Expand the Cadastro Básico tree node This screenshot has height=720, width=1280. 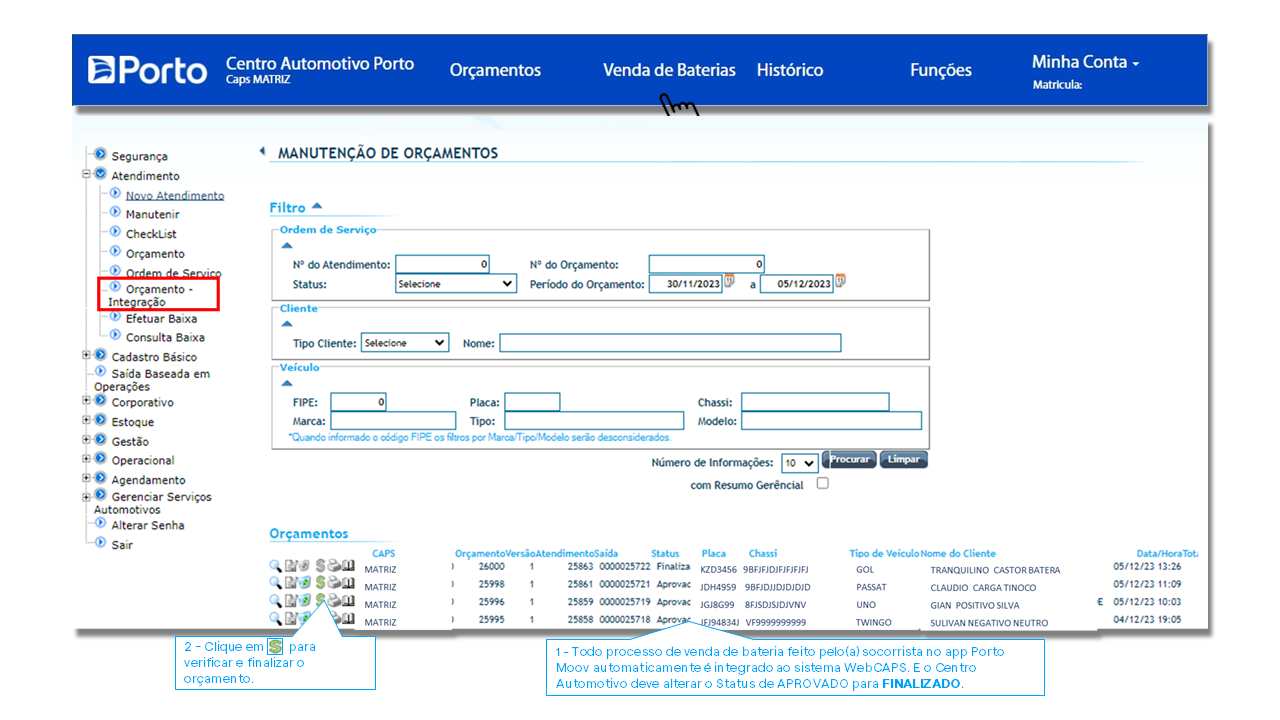[x=87, y=355]
